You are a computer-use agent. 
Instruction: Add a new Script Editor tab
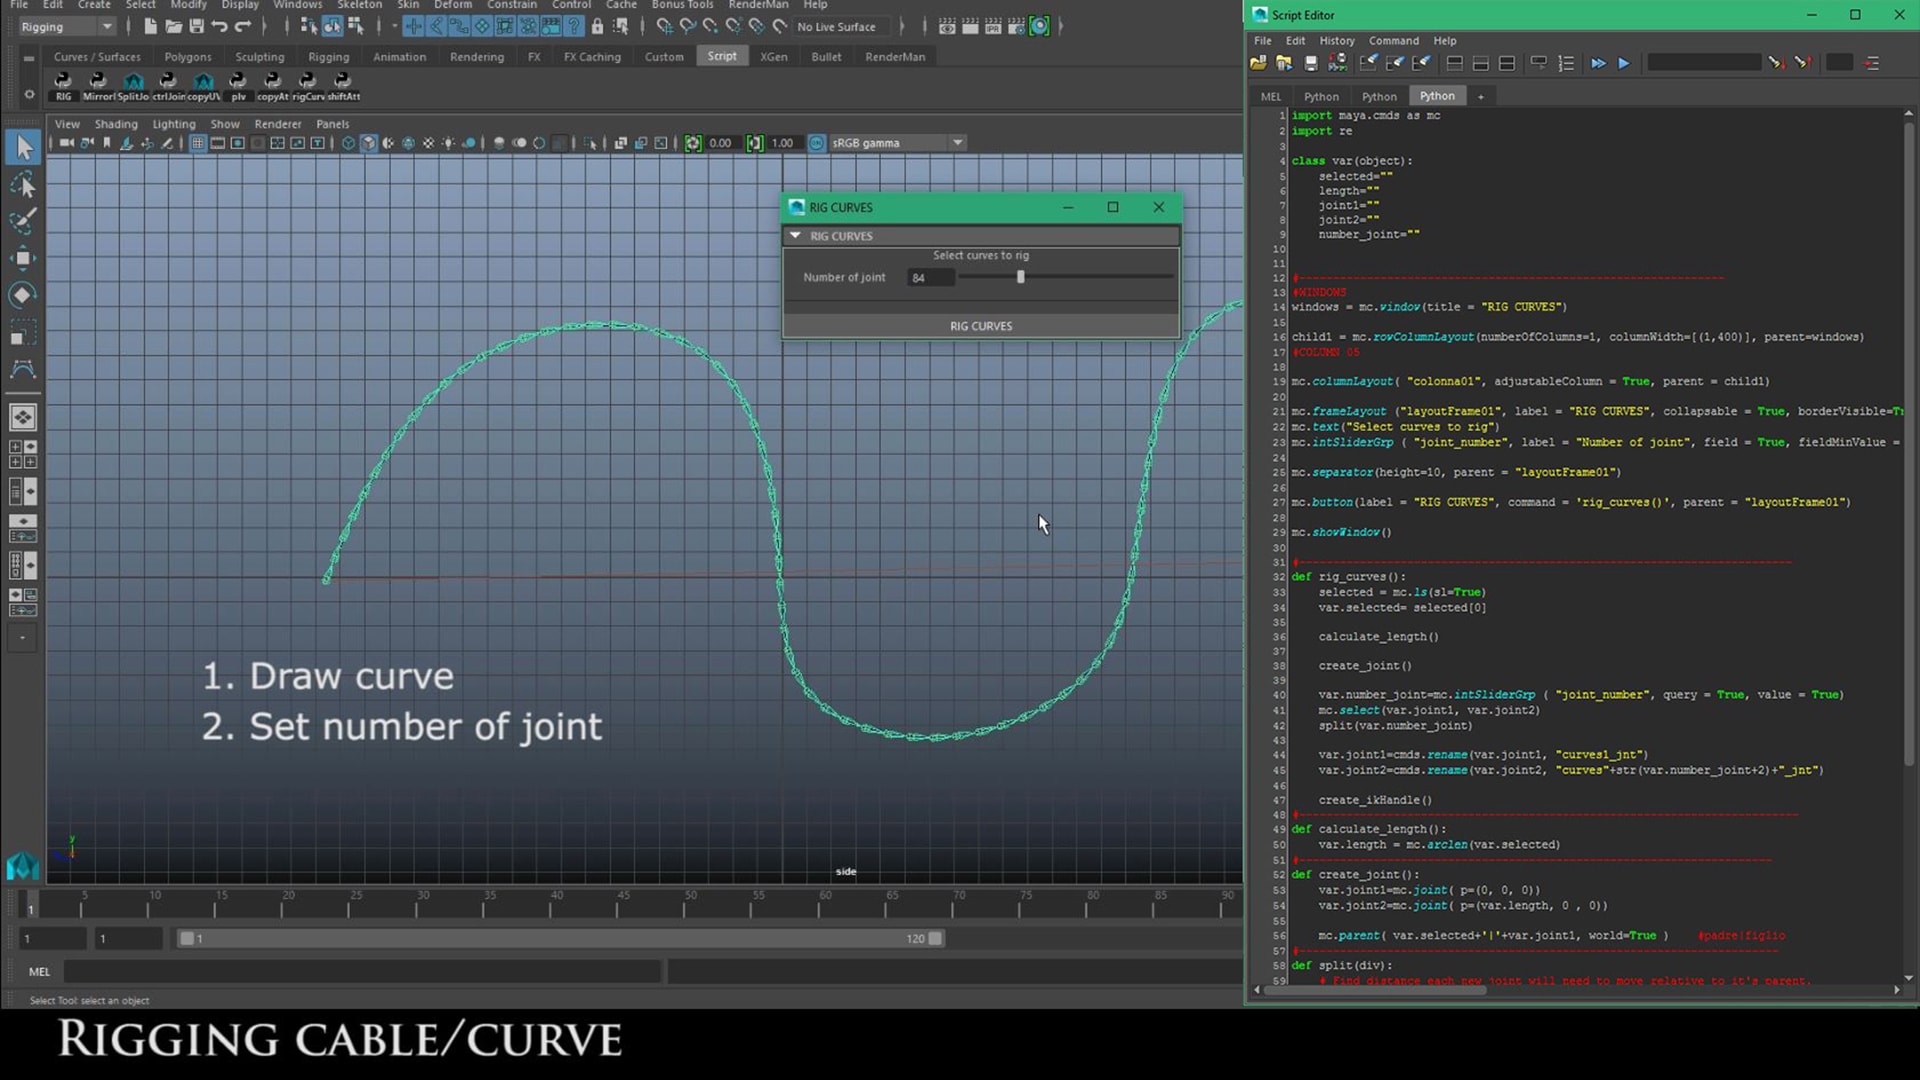1480,96
